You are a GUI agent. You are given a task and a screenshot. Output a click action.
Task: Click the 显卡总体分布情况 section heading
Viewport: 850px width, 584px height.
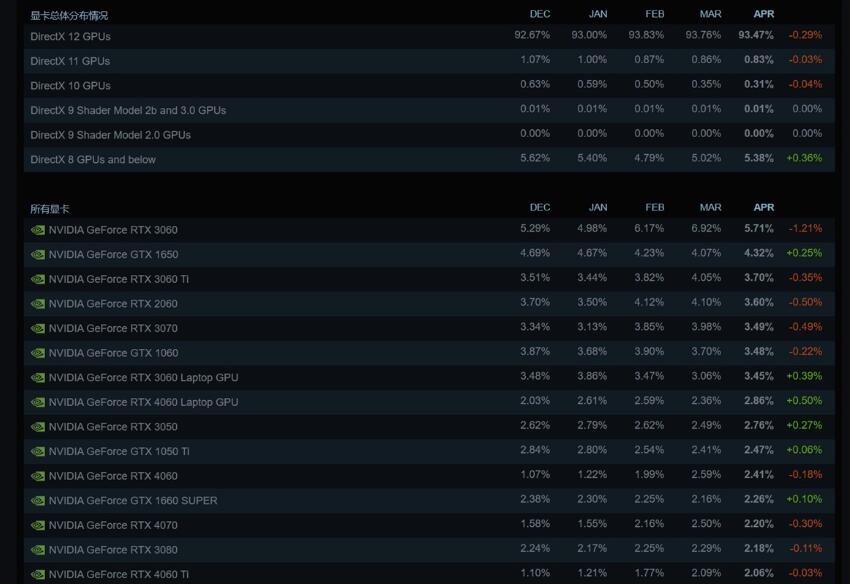click(x=69, y=16)
